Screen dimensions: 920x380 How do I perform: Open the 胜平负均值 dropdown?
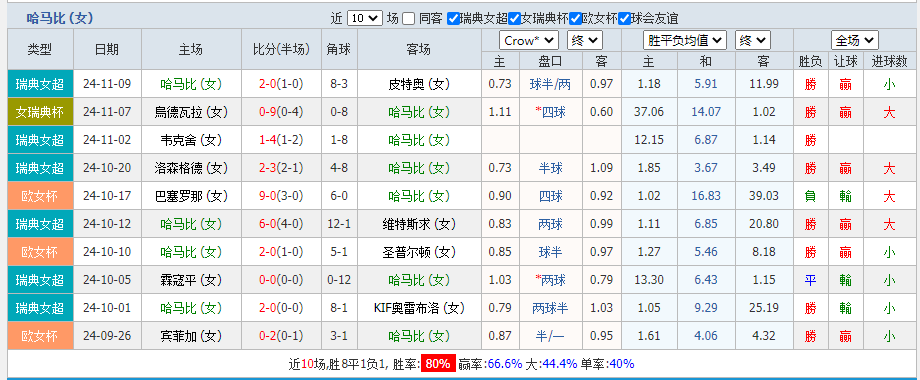(x=685, y=40)
